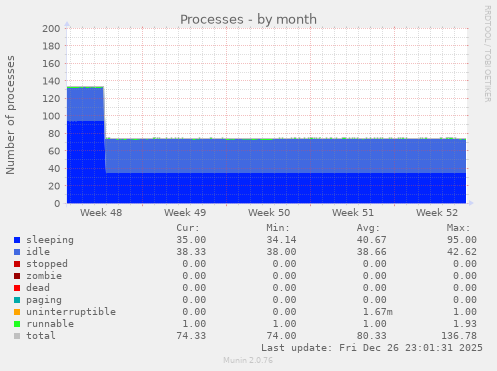Click the 'Last update' timestamp text
Screen dimensions: 497x371
372,348
